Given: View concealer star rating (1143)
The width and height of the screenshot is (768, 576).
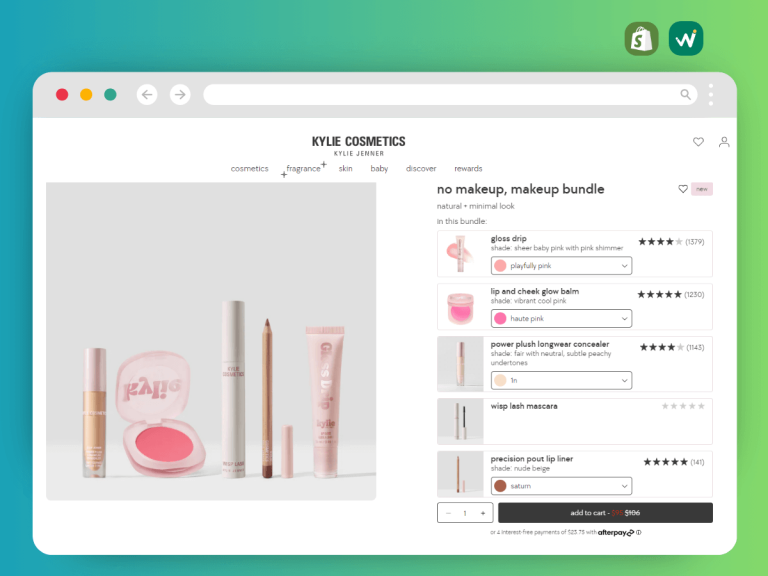Looking at the screenshot, I should click(x=672, y=347).
